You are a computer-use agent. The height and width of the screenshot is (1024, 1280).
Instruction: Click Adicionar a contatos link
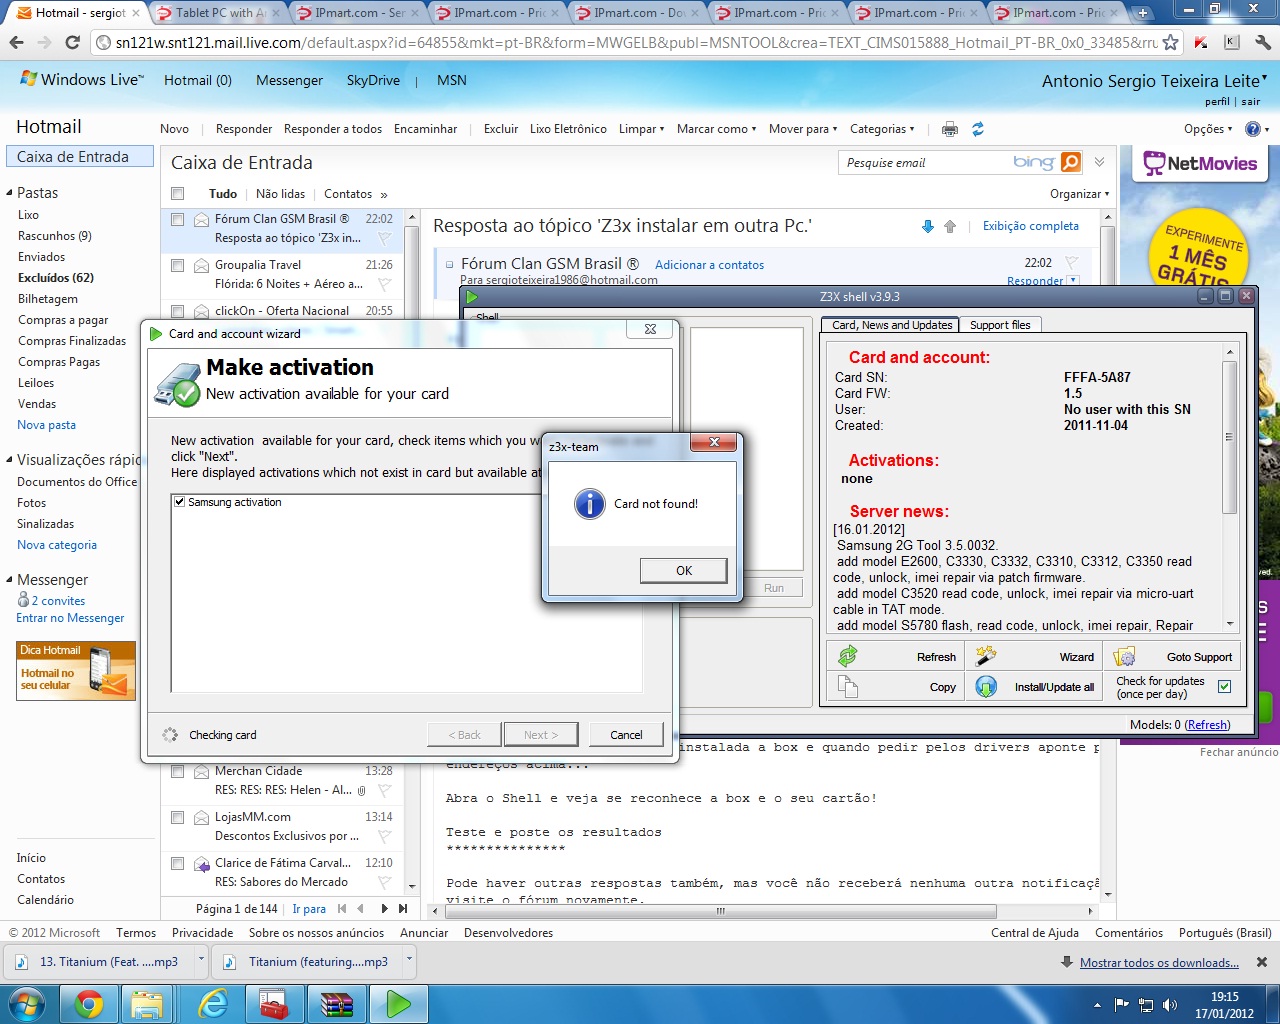point(709,265)
